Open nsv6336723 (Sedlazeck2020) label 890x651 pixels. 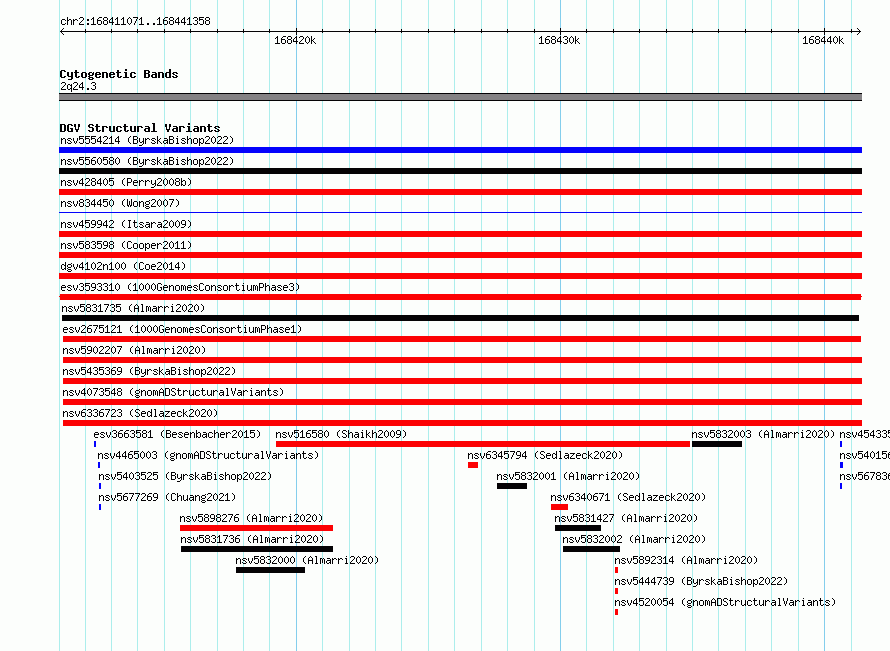pyautogui.click(x=140, y=413)
